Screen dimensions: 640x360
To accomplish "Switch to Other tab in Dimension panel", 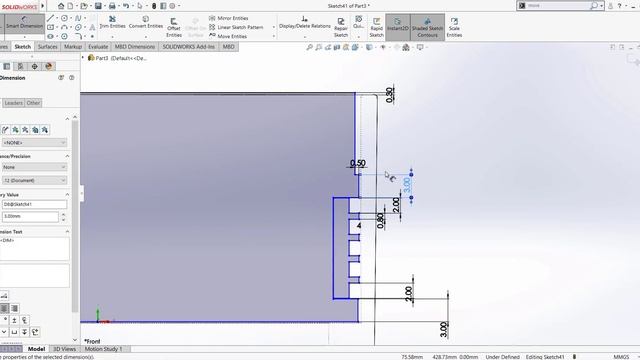I will tap(33, 103).
